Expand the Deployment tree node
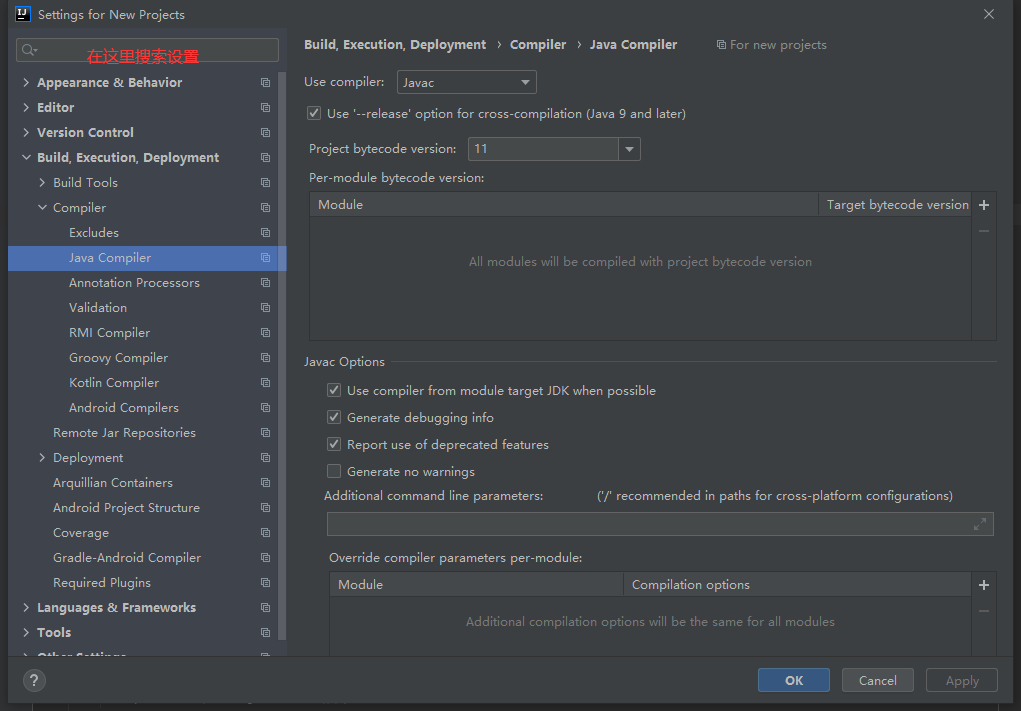Viewport: 1021px width, 711px height. click(42, 458)
